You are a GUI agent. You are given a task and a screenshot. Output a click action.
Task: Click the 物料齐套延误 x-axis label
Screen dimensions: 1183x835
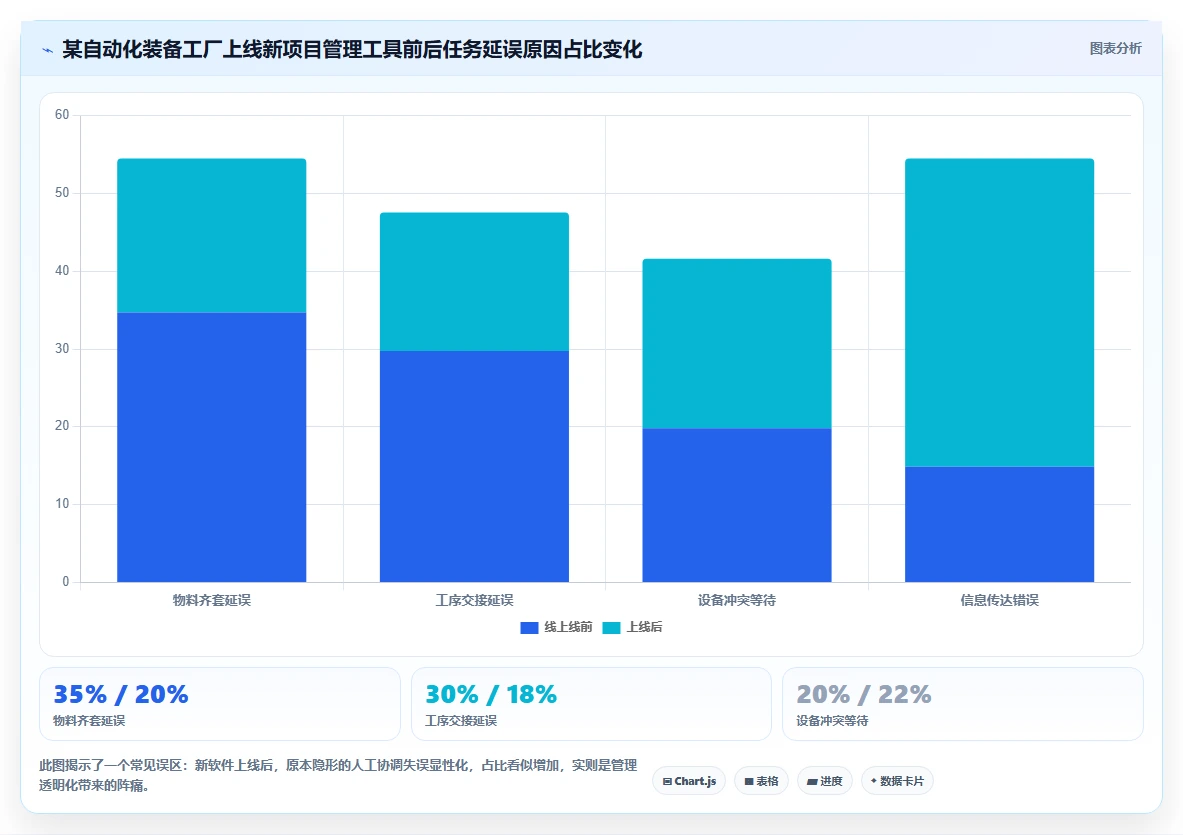(x=211, y=600)
